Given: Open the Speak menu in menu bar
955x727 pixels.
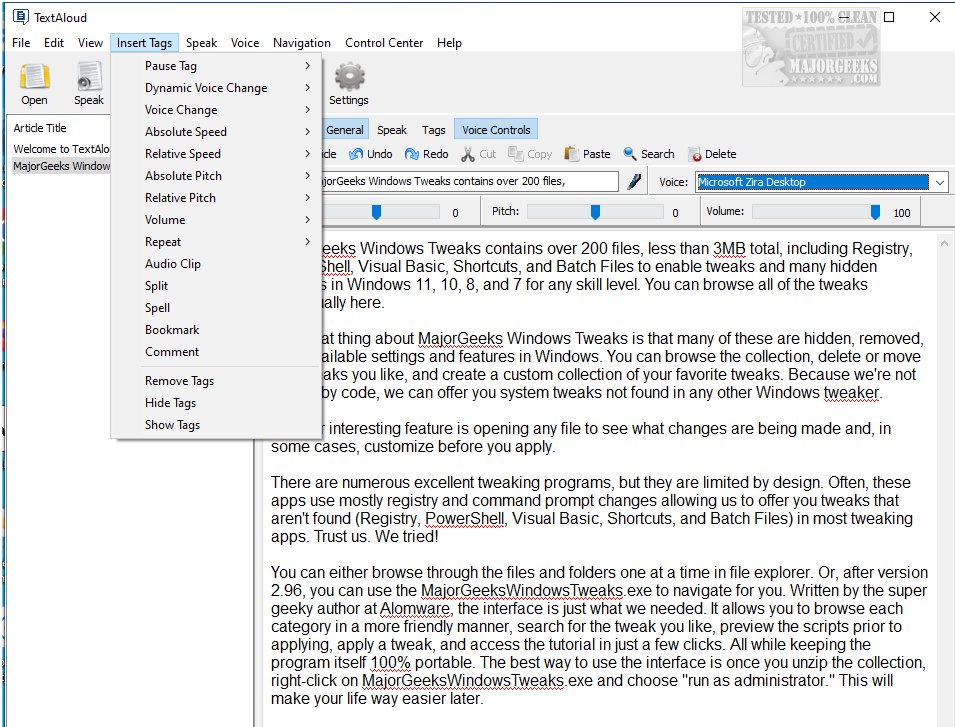Looking at the screenshot, I should pyautogui.click(x=202, y=43).
